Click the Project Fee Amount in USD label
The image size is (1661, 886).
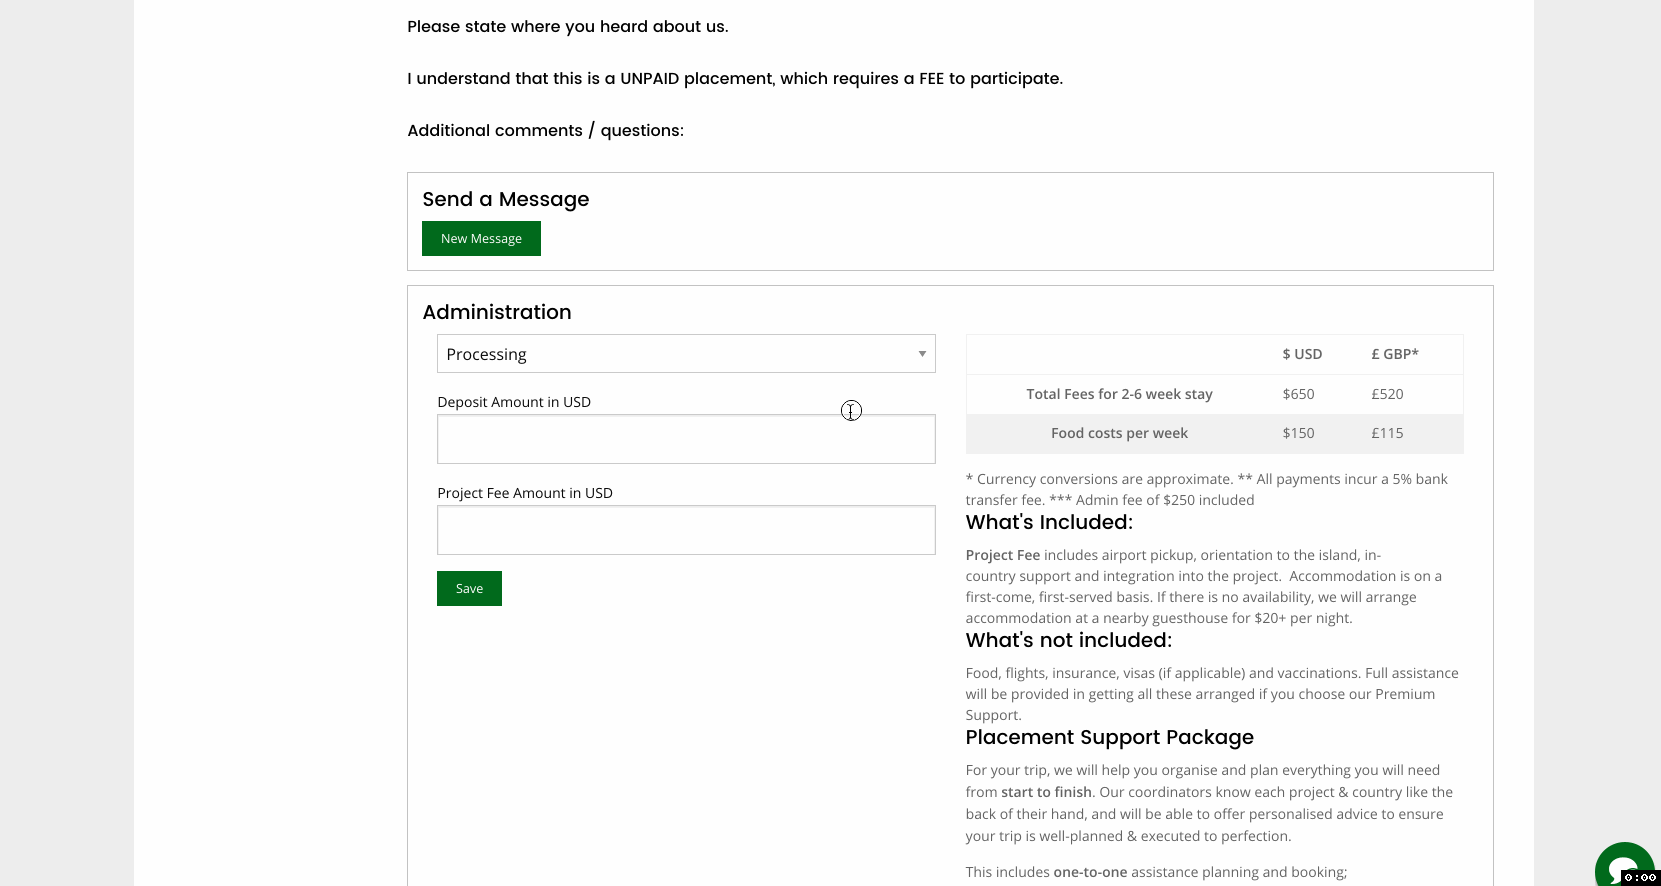pyautogui.click(x=525, y=493)
